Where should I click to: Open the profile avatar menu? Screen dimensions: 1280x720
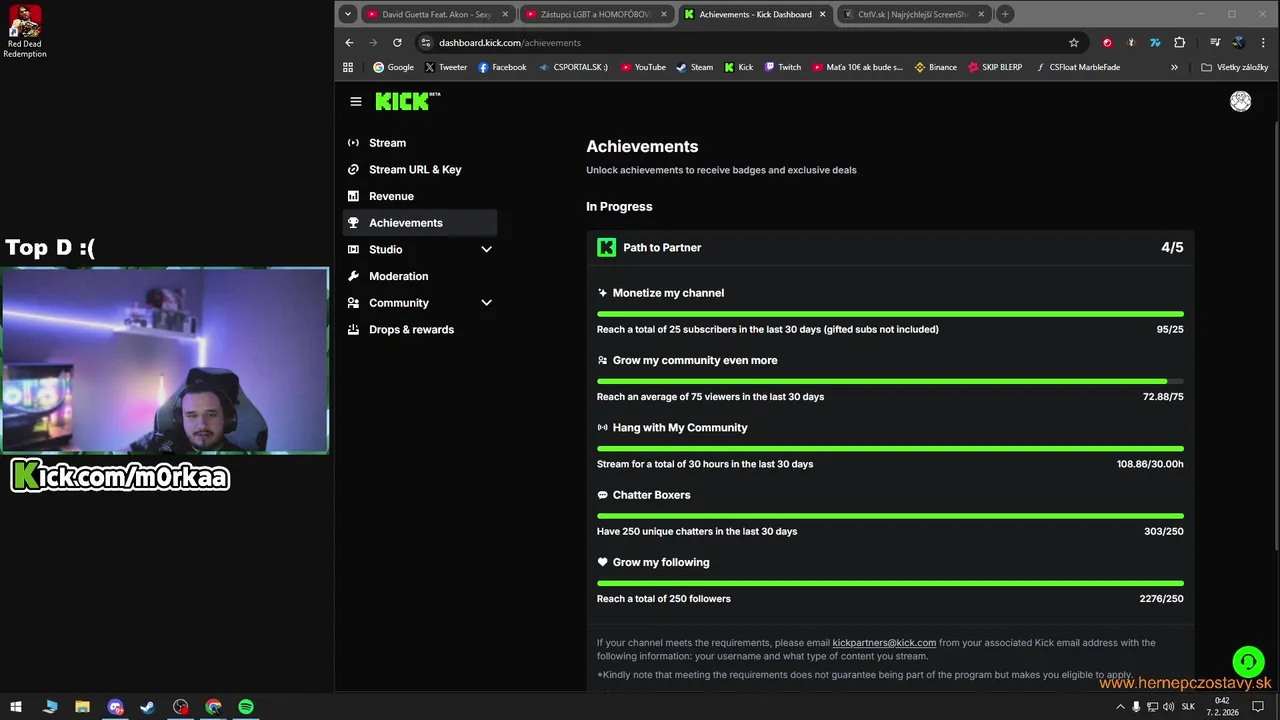click(x=1240, y=101)
